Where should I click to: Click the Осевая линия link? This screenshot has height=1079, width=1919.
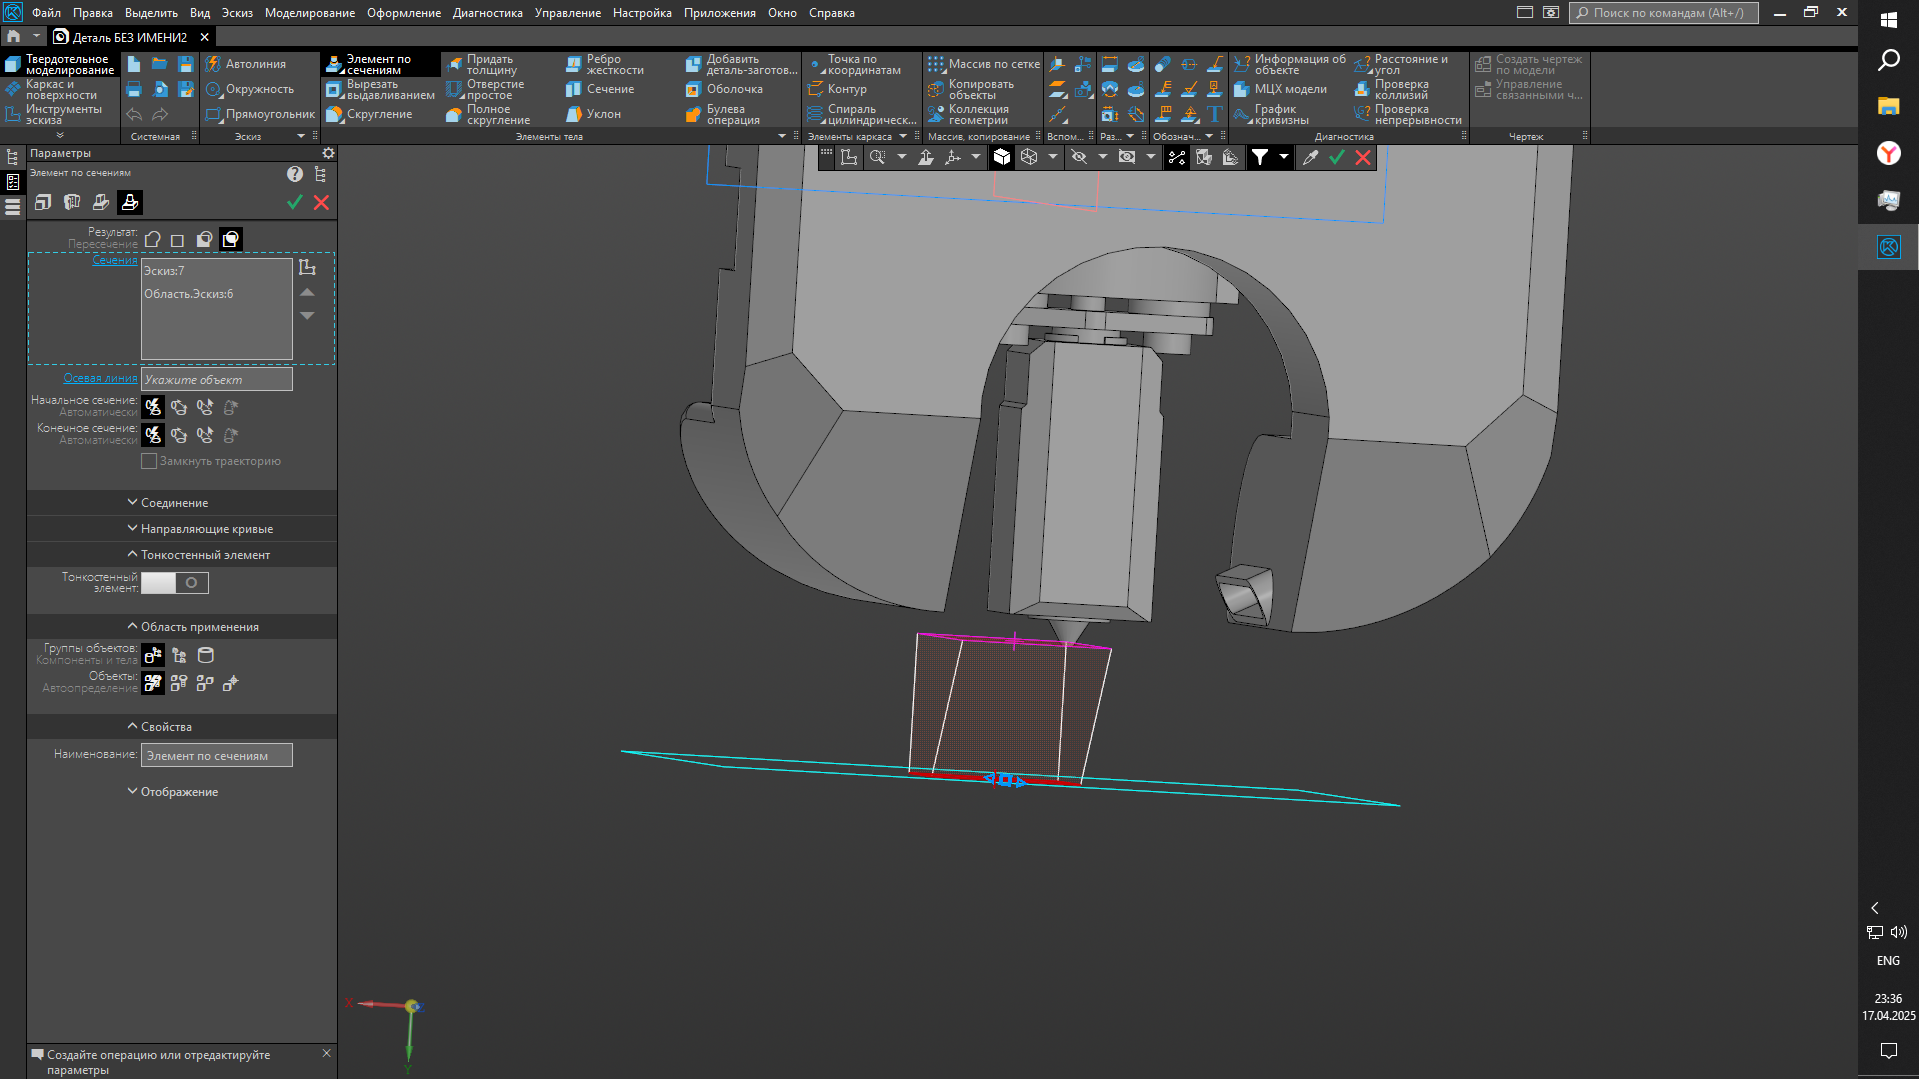pyautogui.click(x=100, y=378)
